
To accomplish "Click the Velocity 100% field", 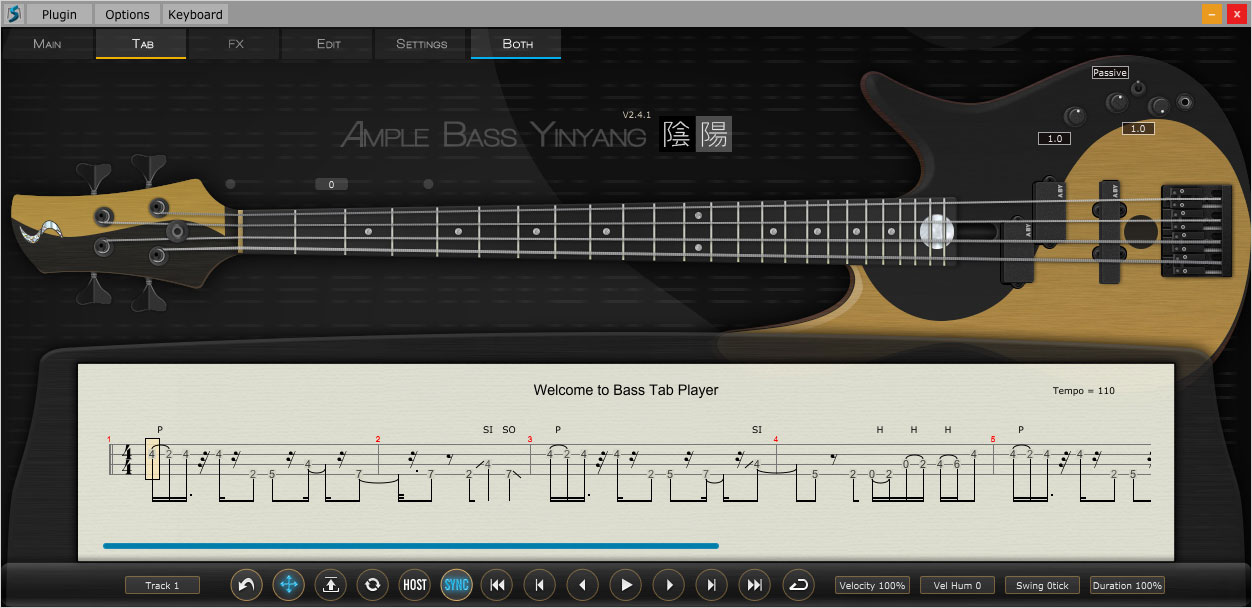I will point(873,586).
